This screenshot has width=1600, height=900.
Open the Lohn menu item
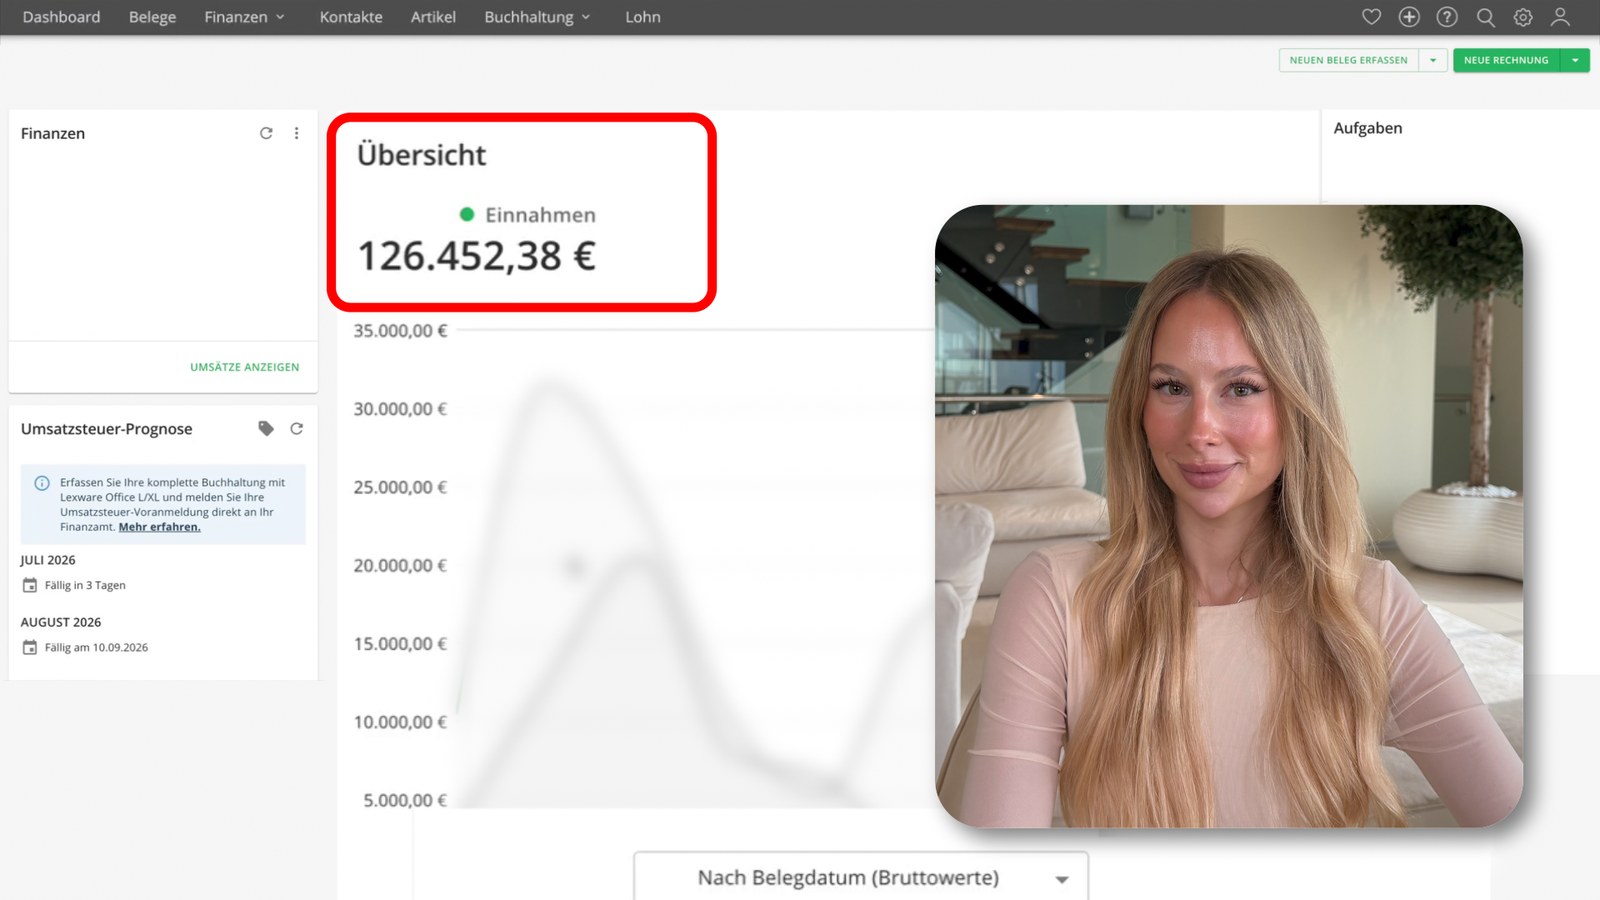point(643,17)
